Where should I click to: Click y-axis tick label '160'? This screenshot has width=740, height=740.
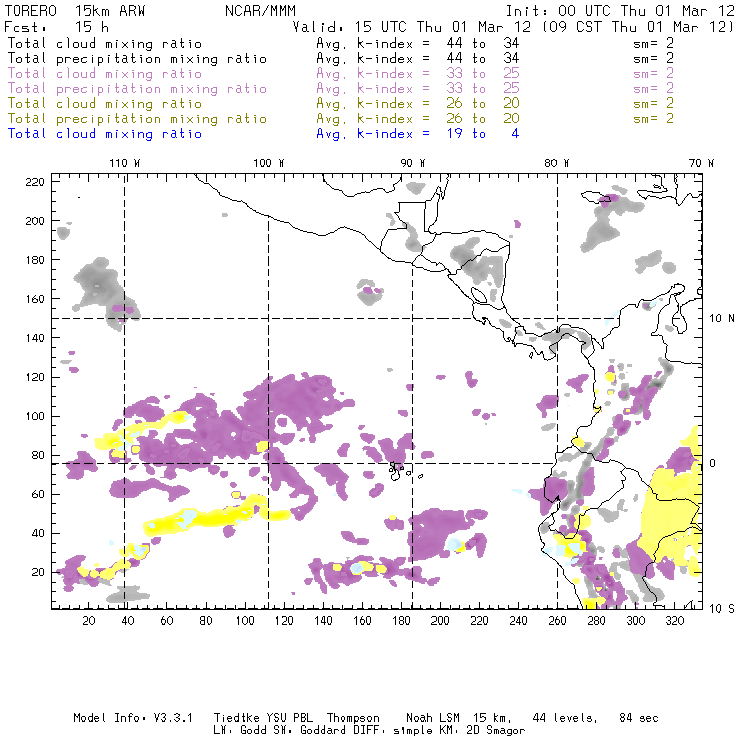coord(35,299)
